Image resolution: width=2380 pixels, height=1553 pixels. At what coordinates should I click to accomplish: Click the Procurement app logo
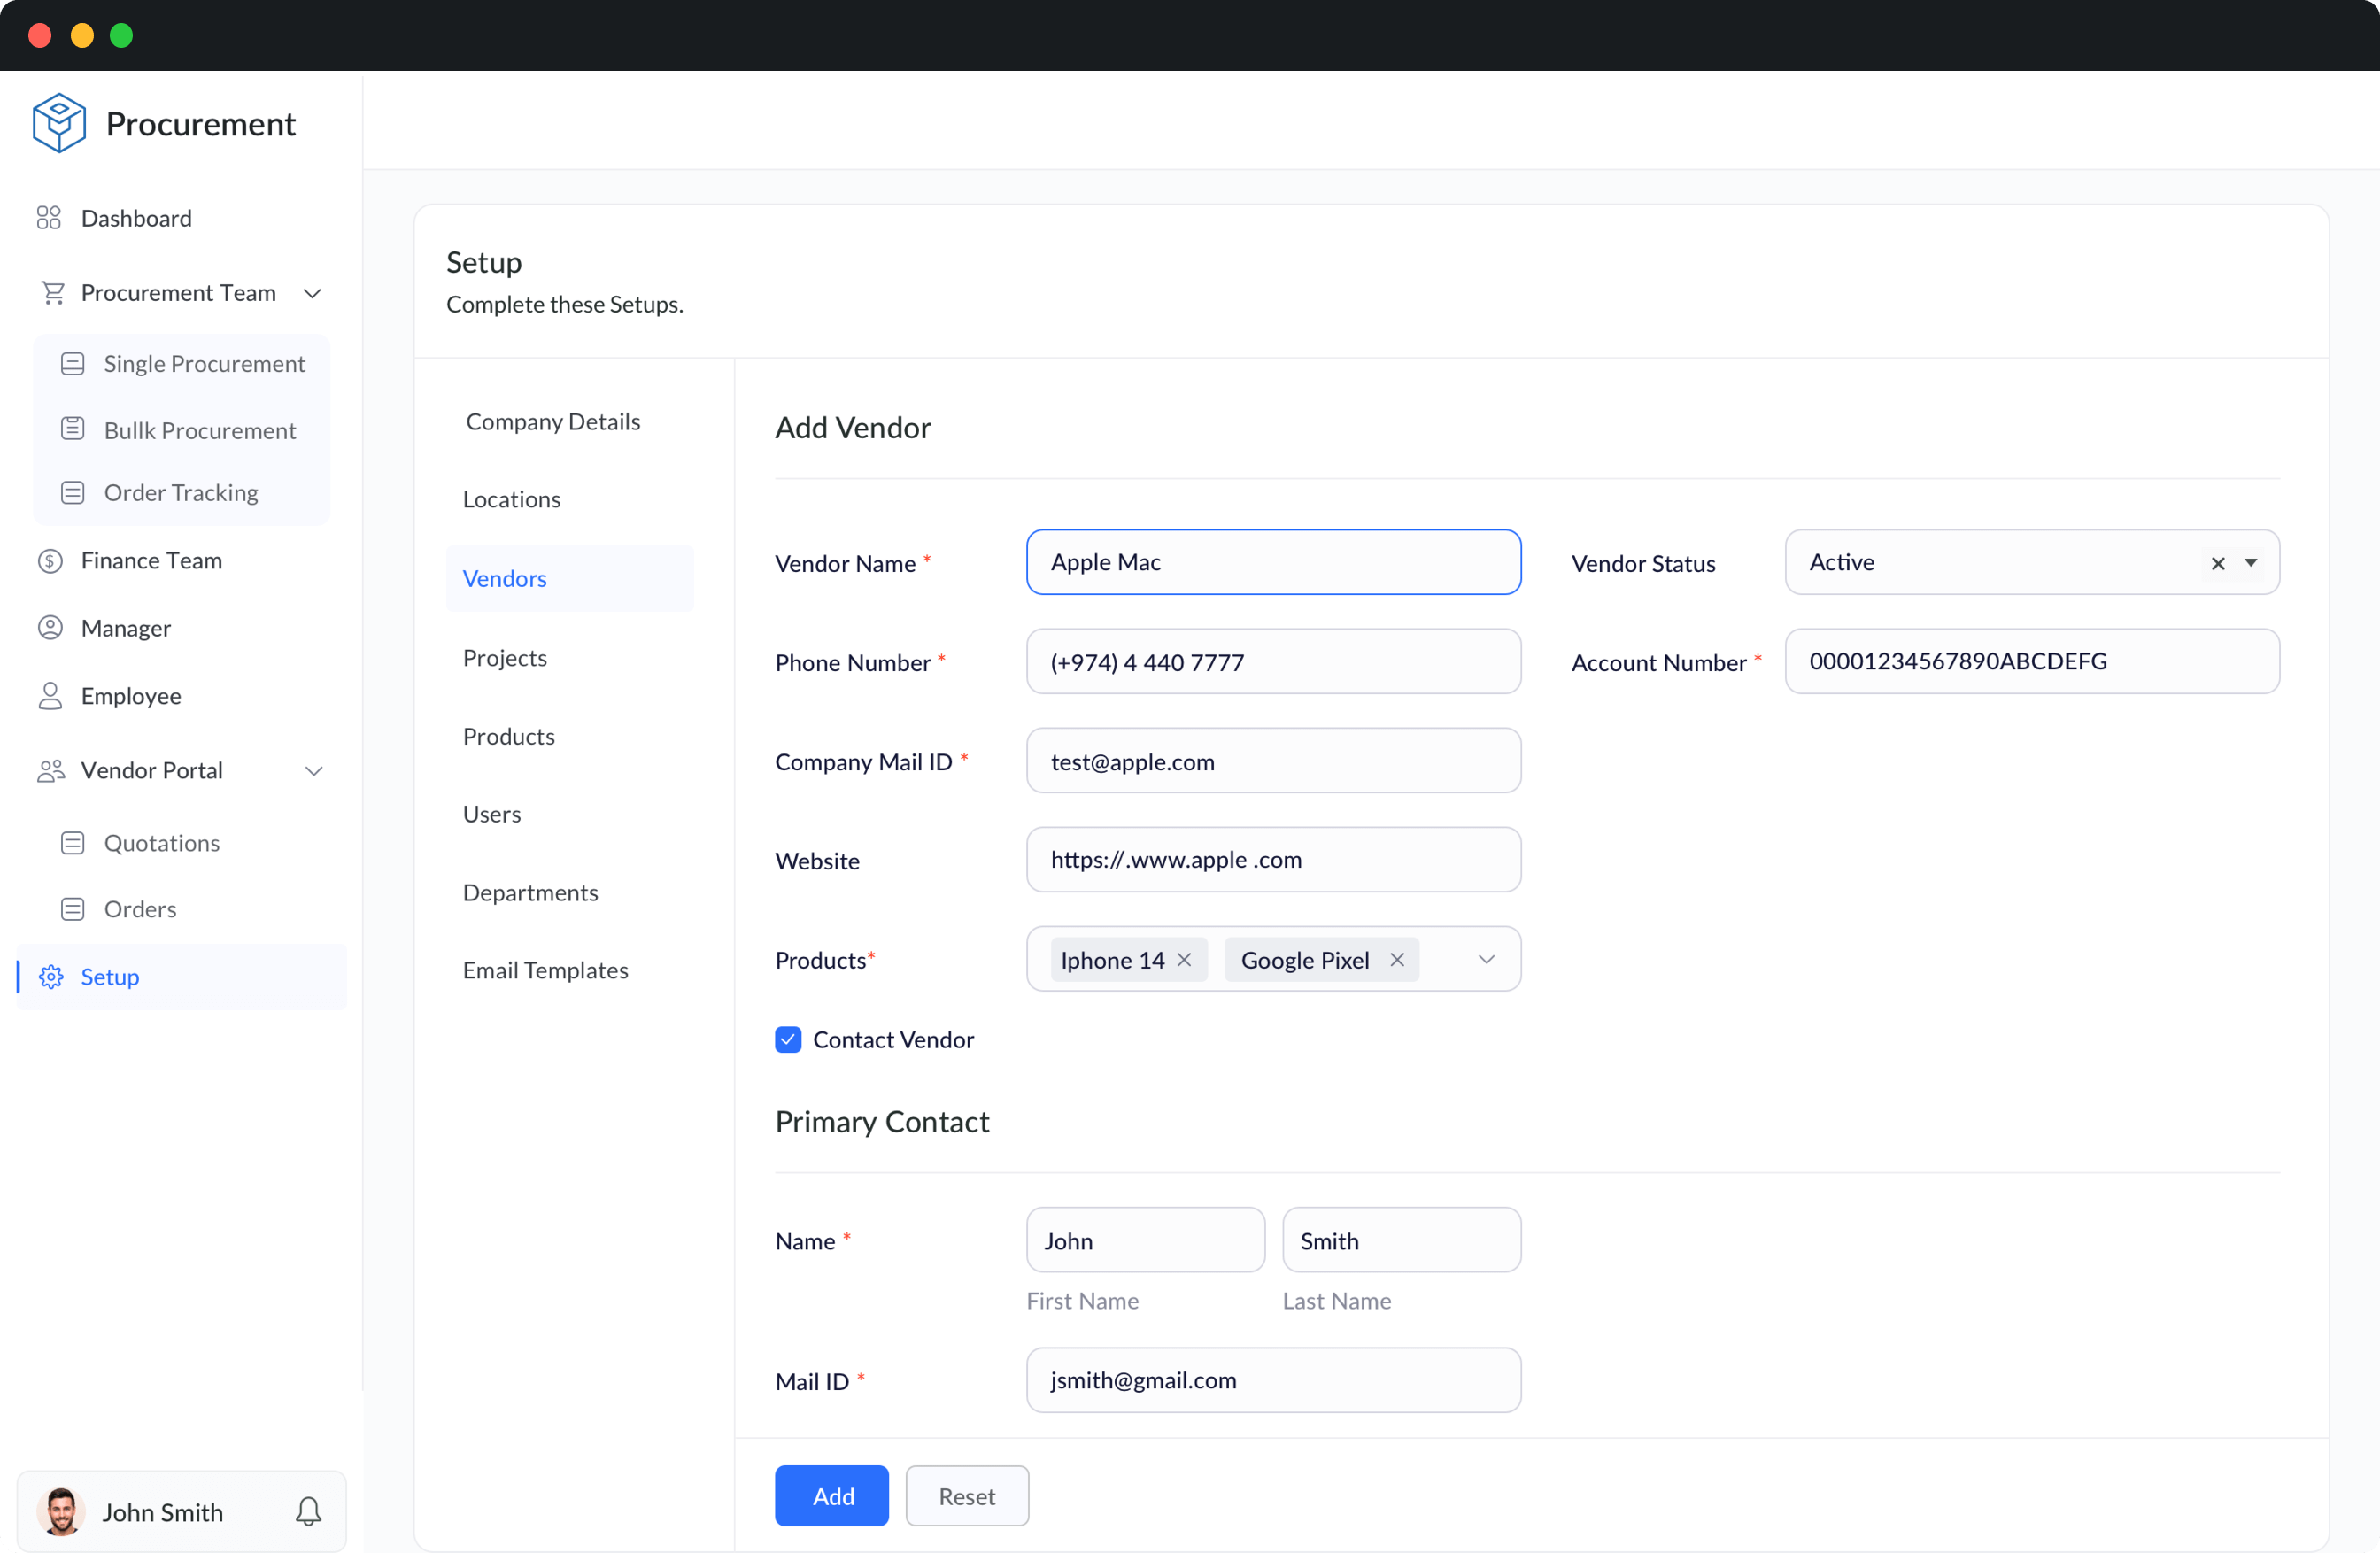58,122
